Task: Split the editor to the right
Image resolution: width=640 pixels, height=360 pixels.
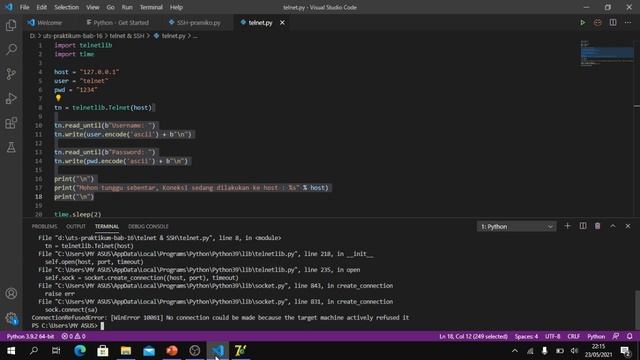Action: 613,22
